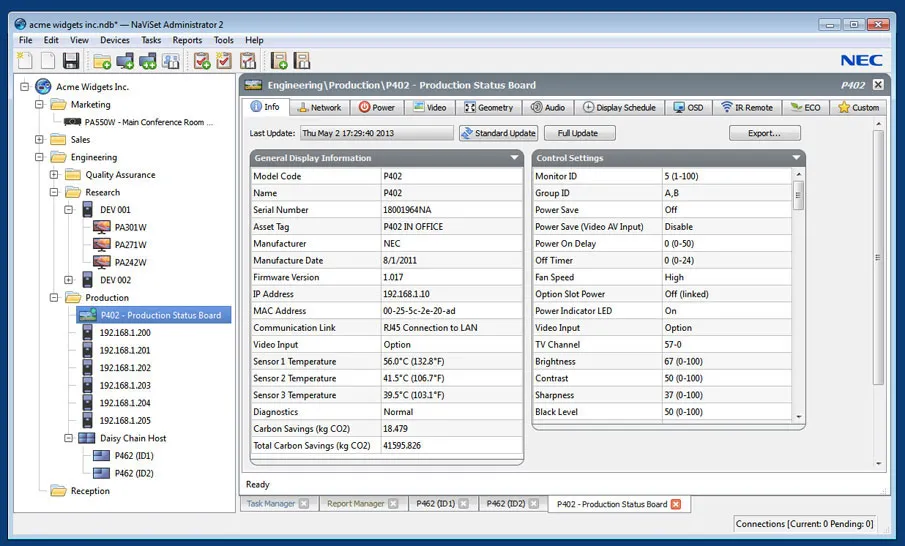The width and height of the screenshot is (905, 546).
Task: Click Control Settings scroll up arrow
Action: pos(799,174)
